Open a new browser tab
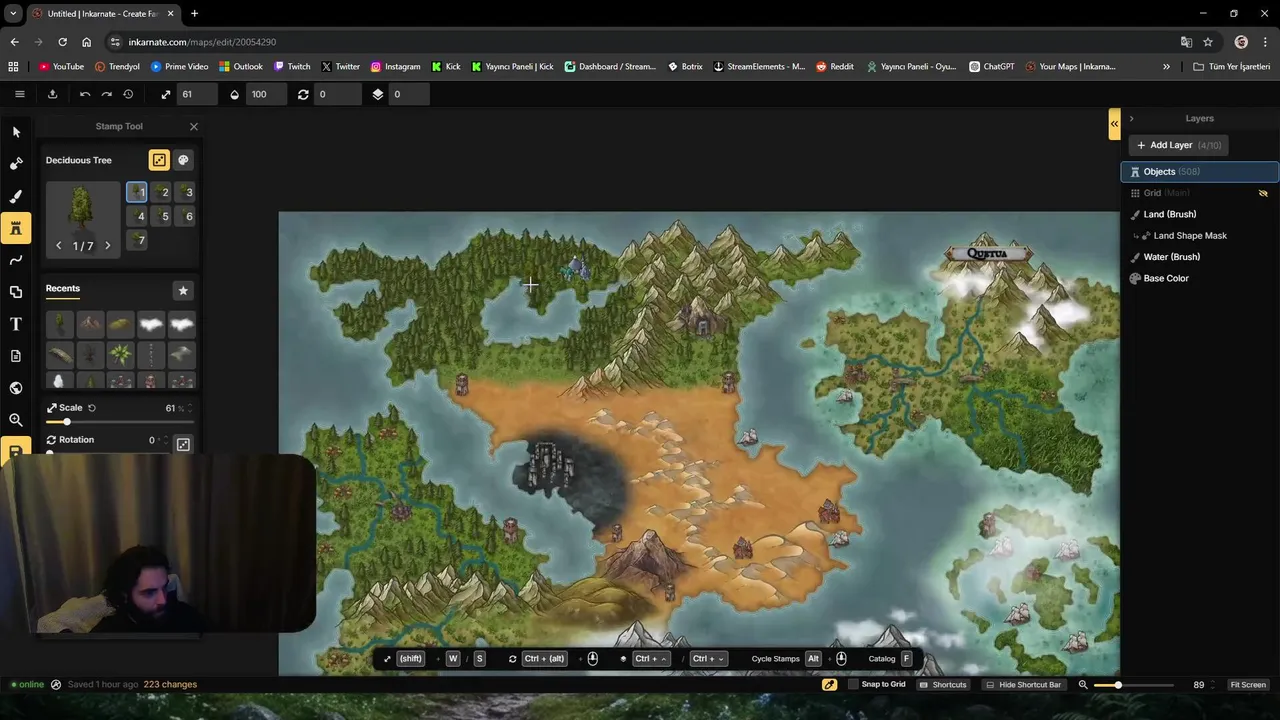Screen dimensions: 1280x720 point(194,13)
